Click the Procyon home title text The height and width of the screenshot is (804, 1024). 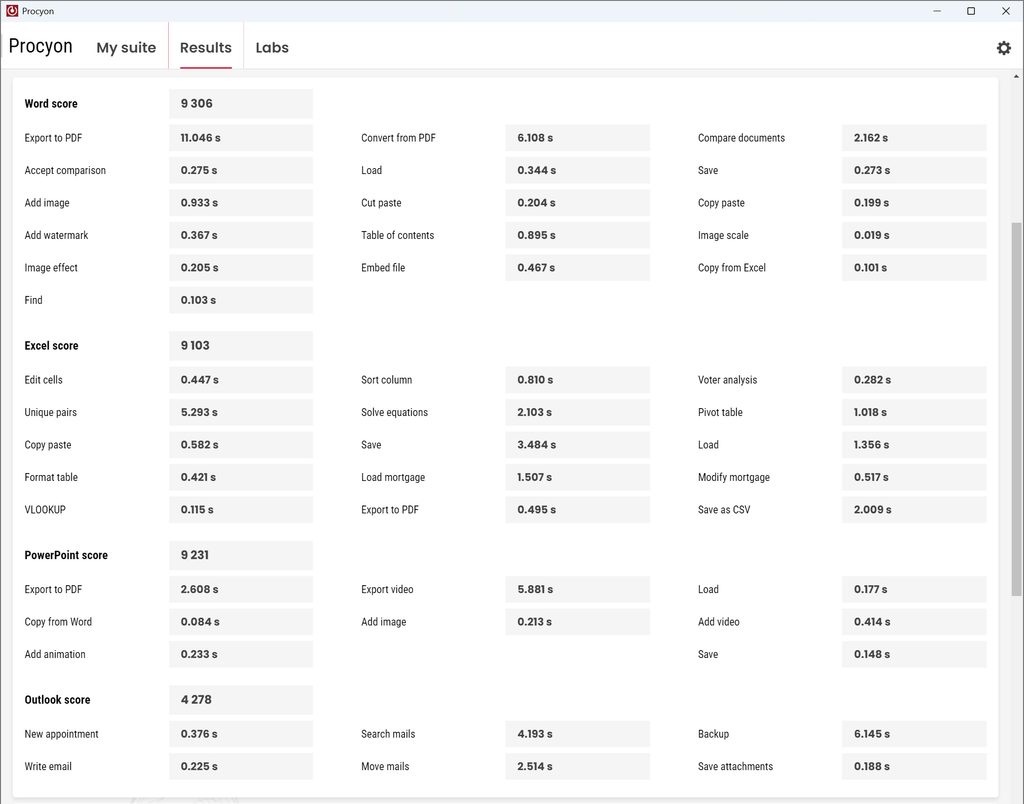tap(40, 46)
